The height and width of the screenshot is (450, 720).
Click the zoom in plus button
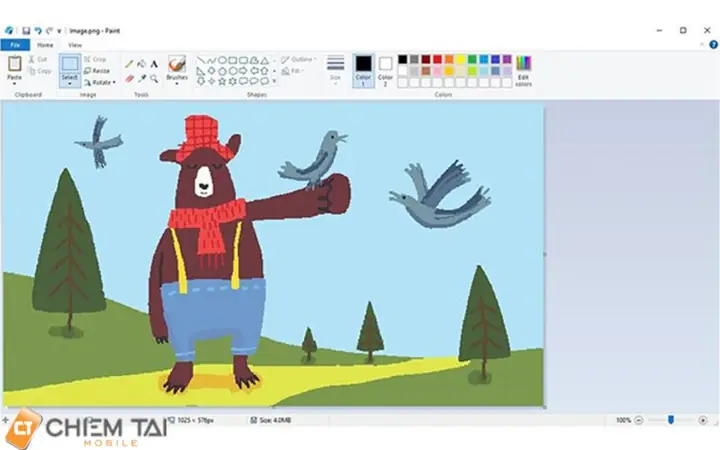point(703,420)
